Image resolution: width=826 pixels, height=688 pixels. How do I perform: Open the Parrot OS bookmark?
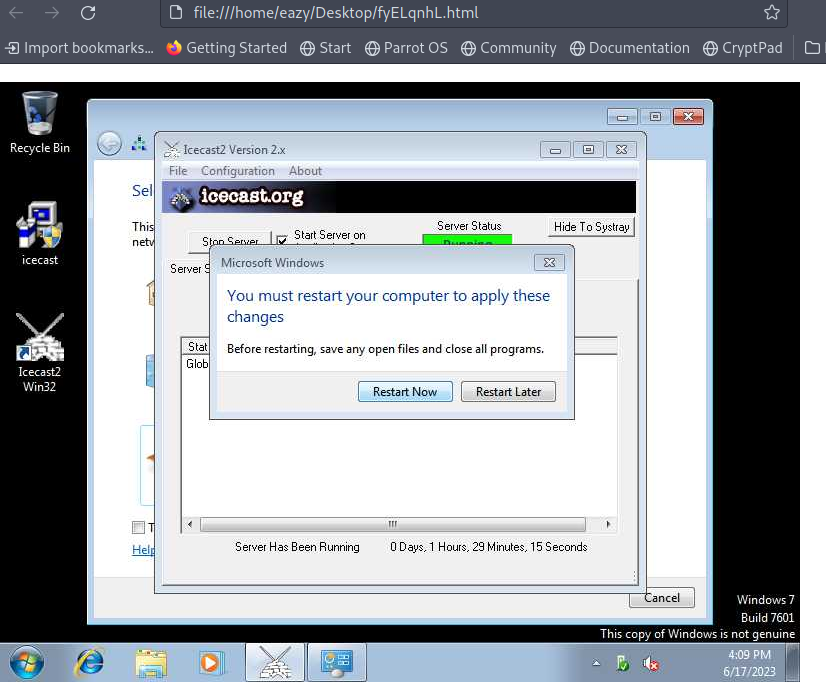coord(406,48)
